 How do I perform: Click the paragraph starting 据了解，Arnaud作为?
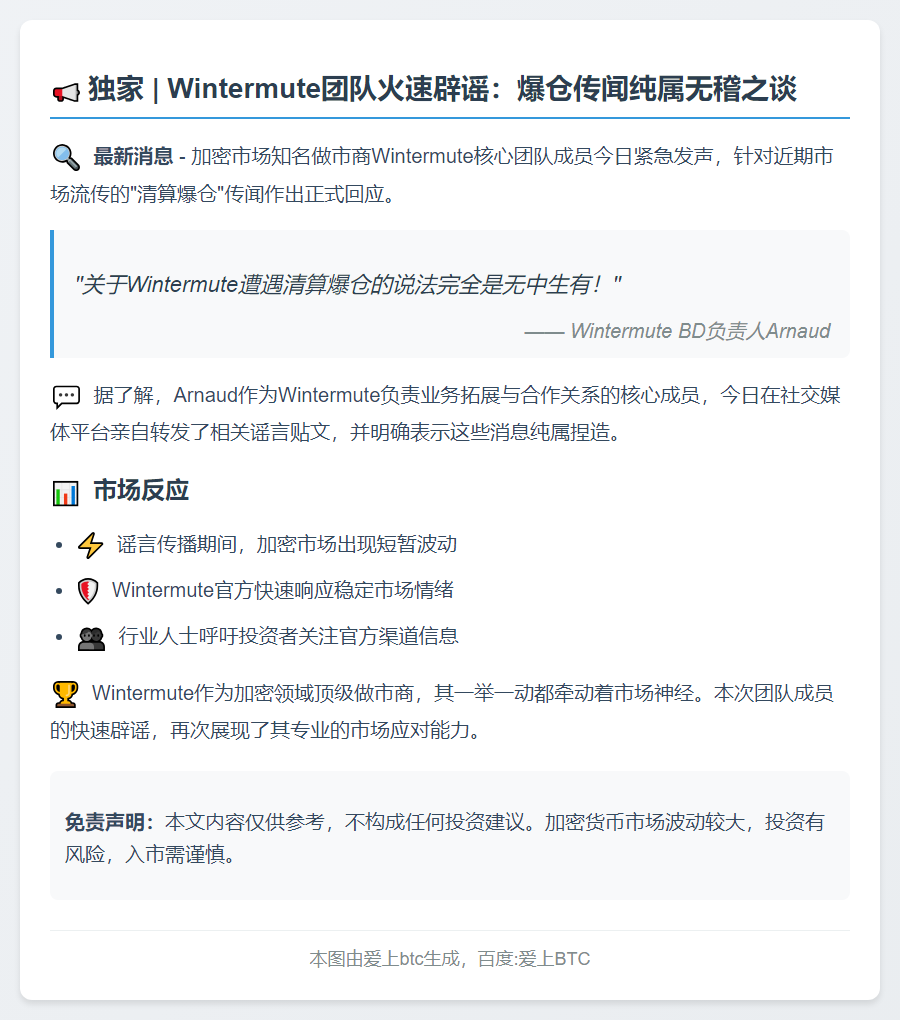point(445,414)
